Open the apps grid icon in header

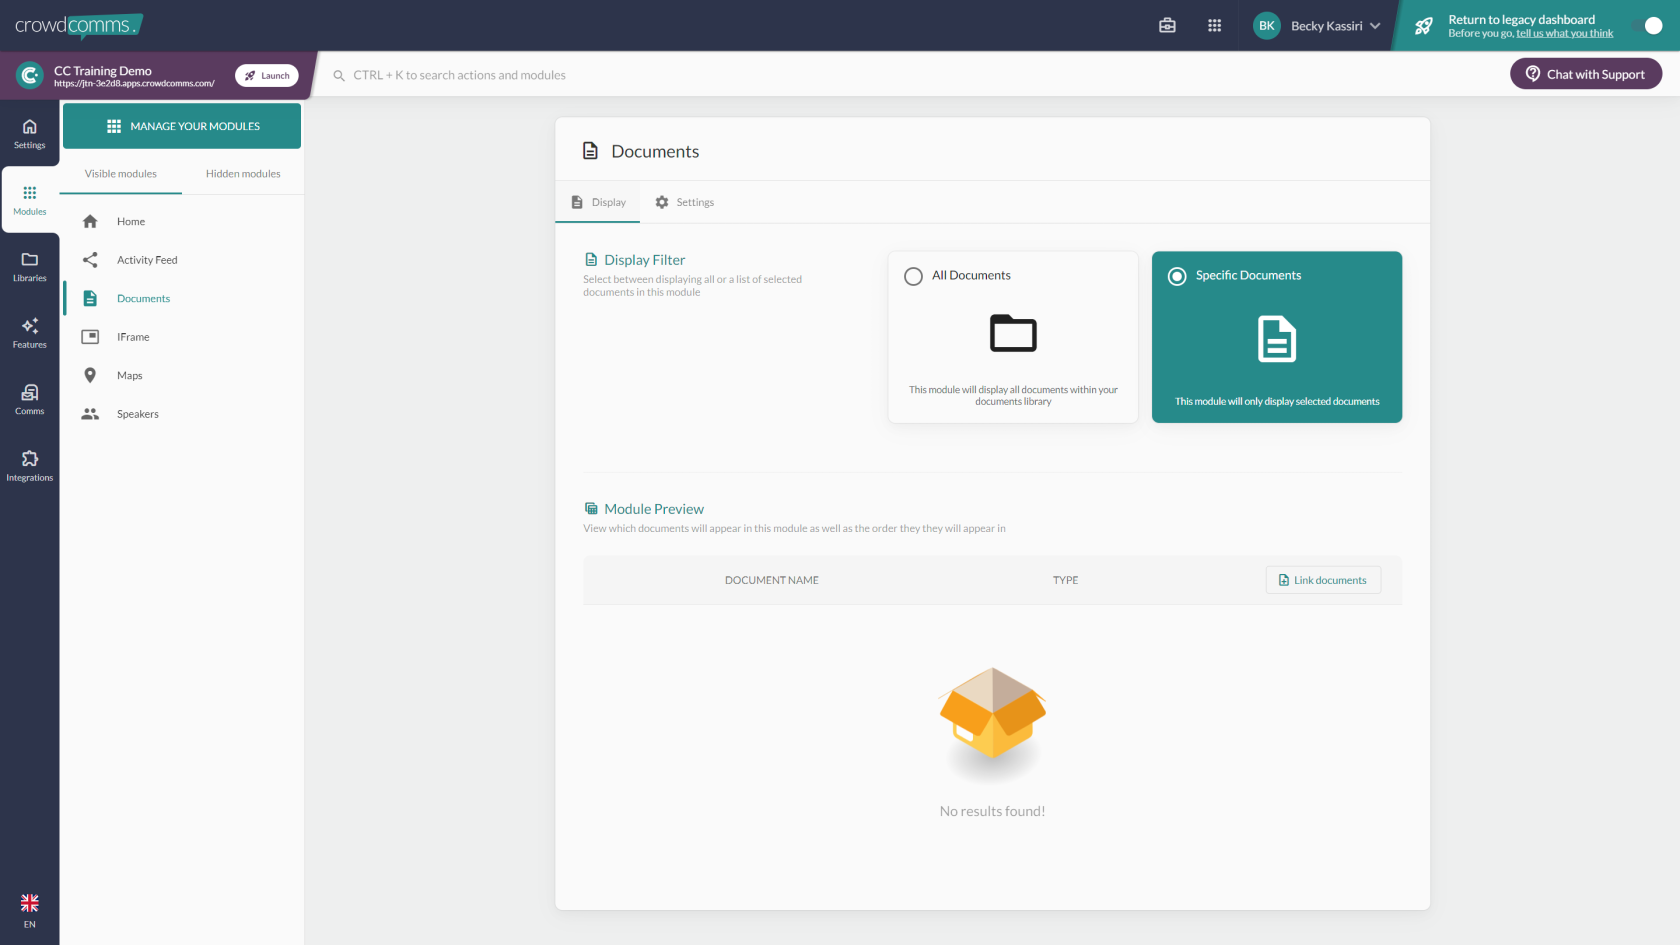[1214, 26]
